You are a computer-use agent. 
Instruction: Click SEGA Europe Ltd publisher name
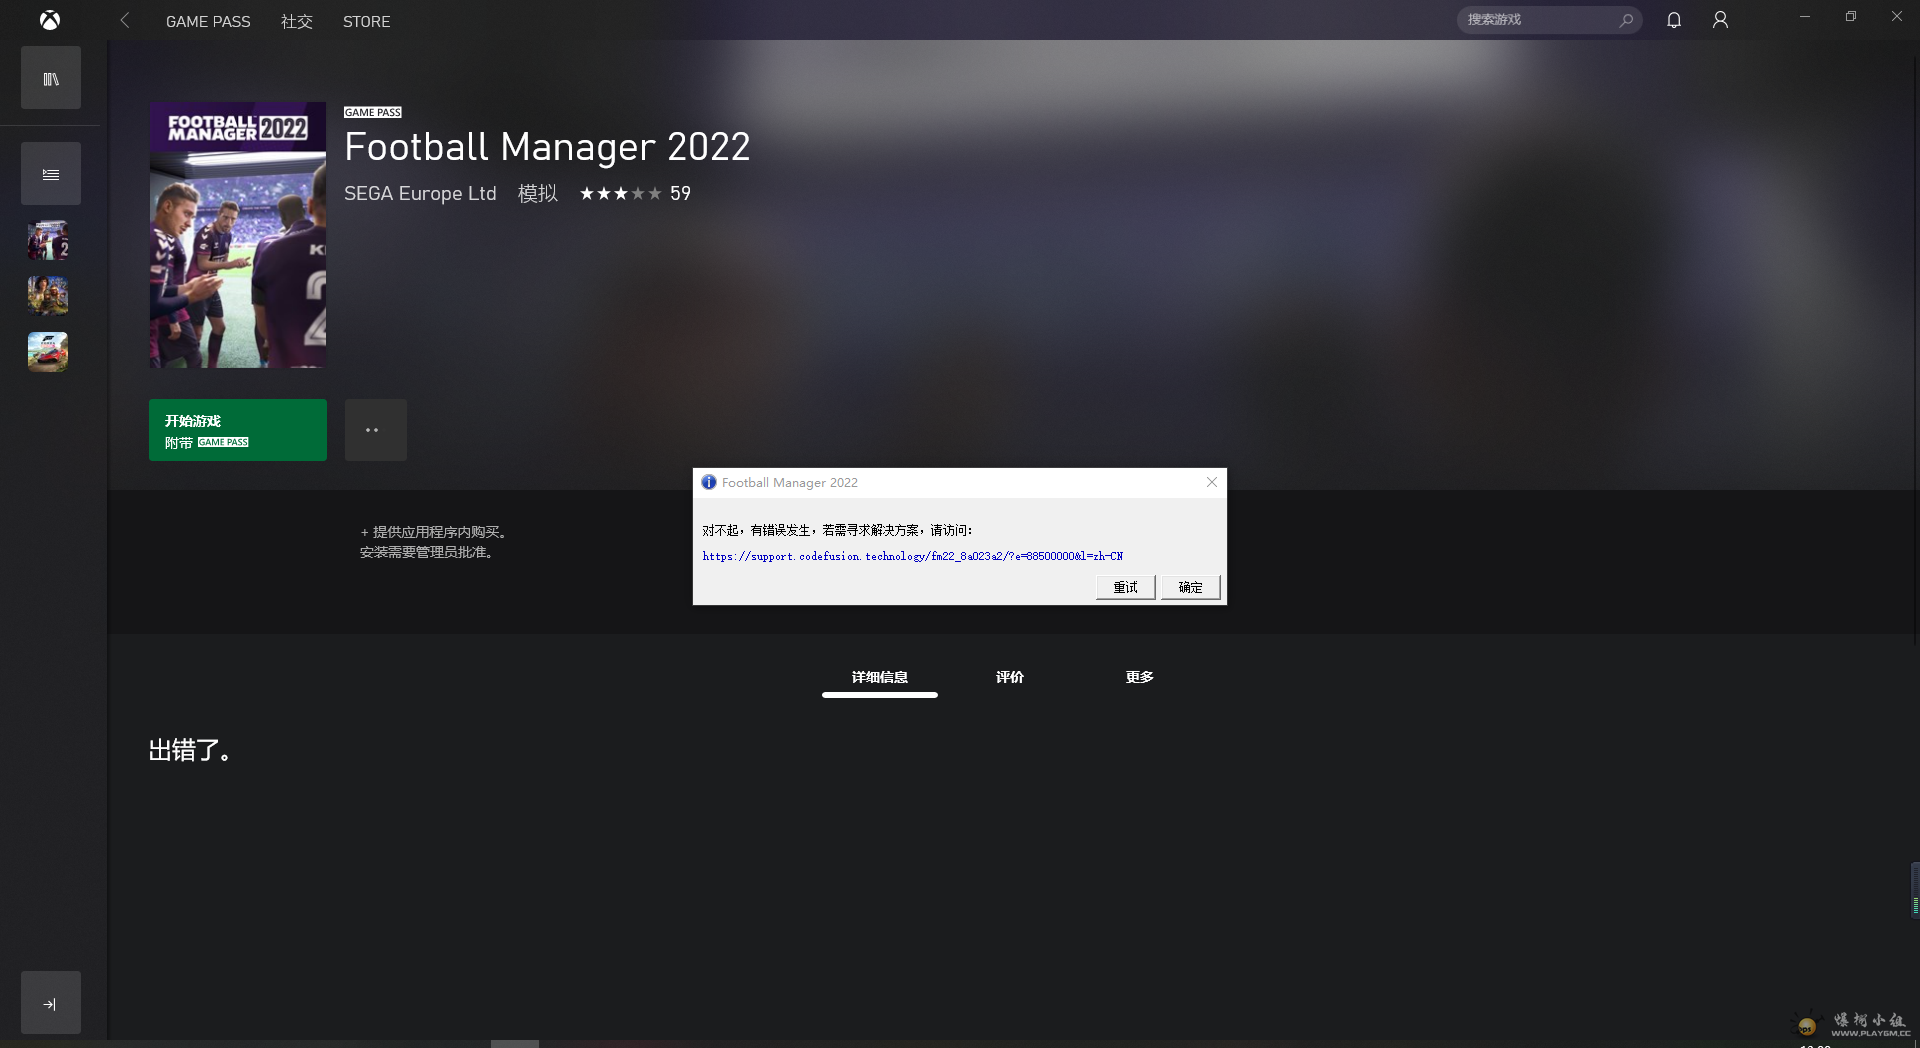[x=420, y=193]
